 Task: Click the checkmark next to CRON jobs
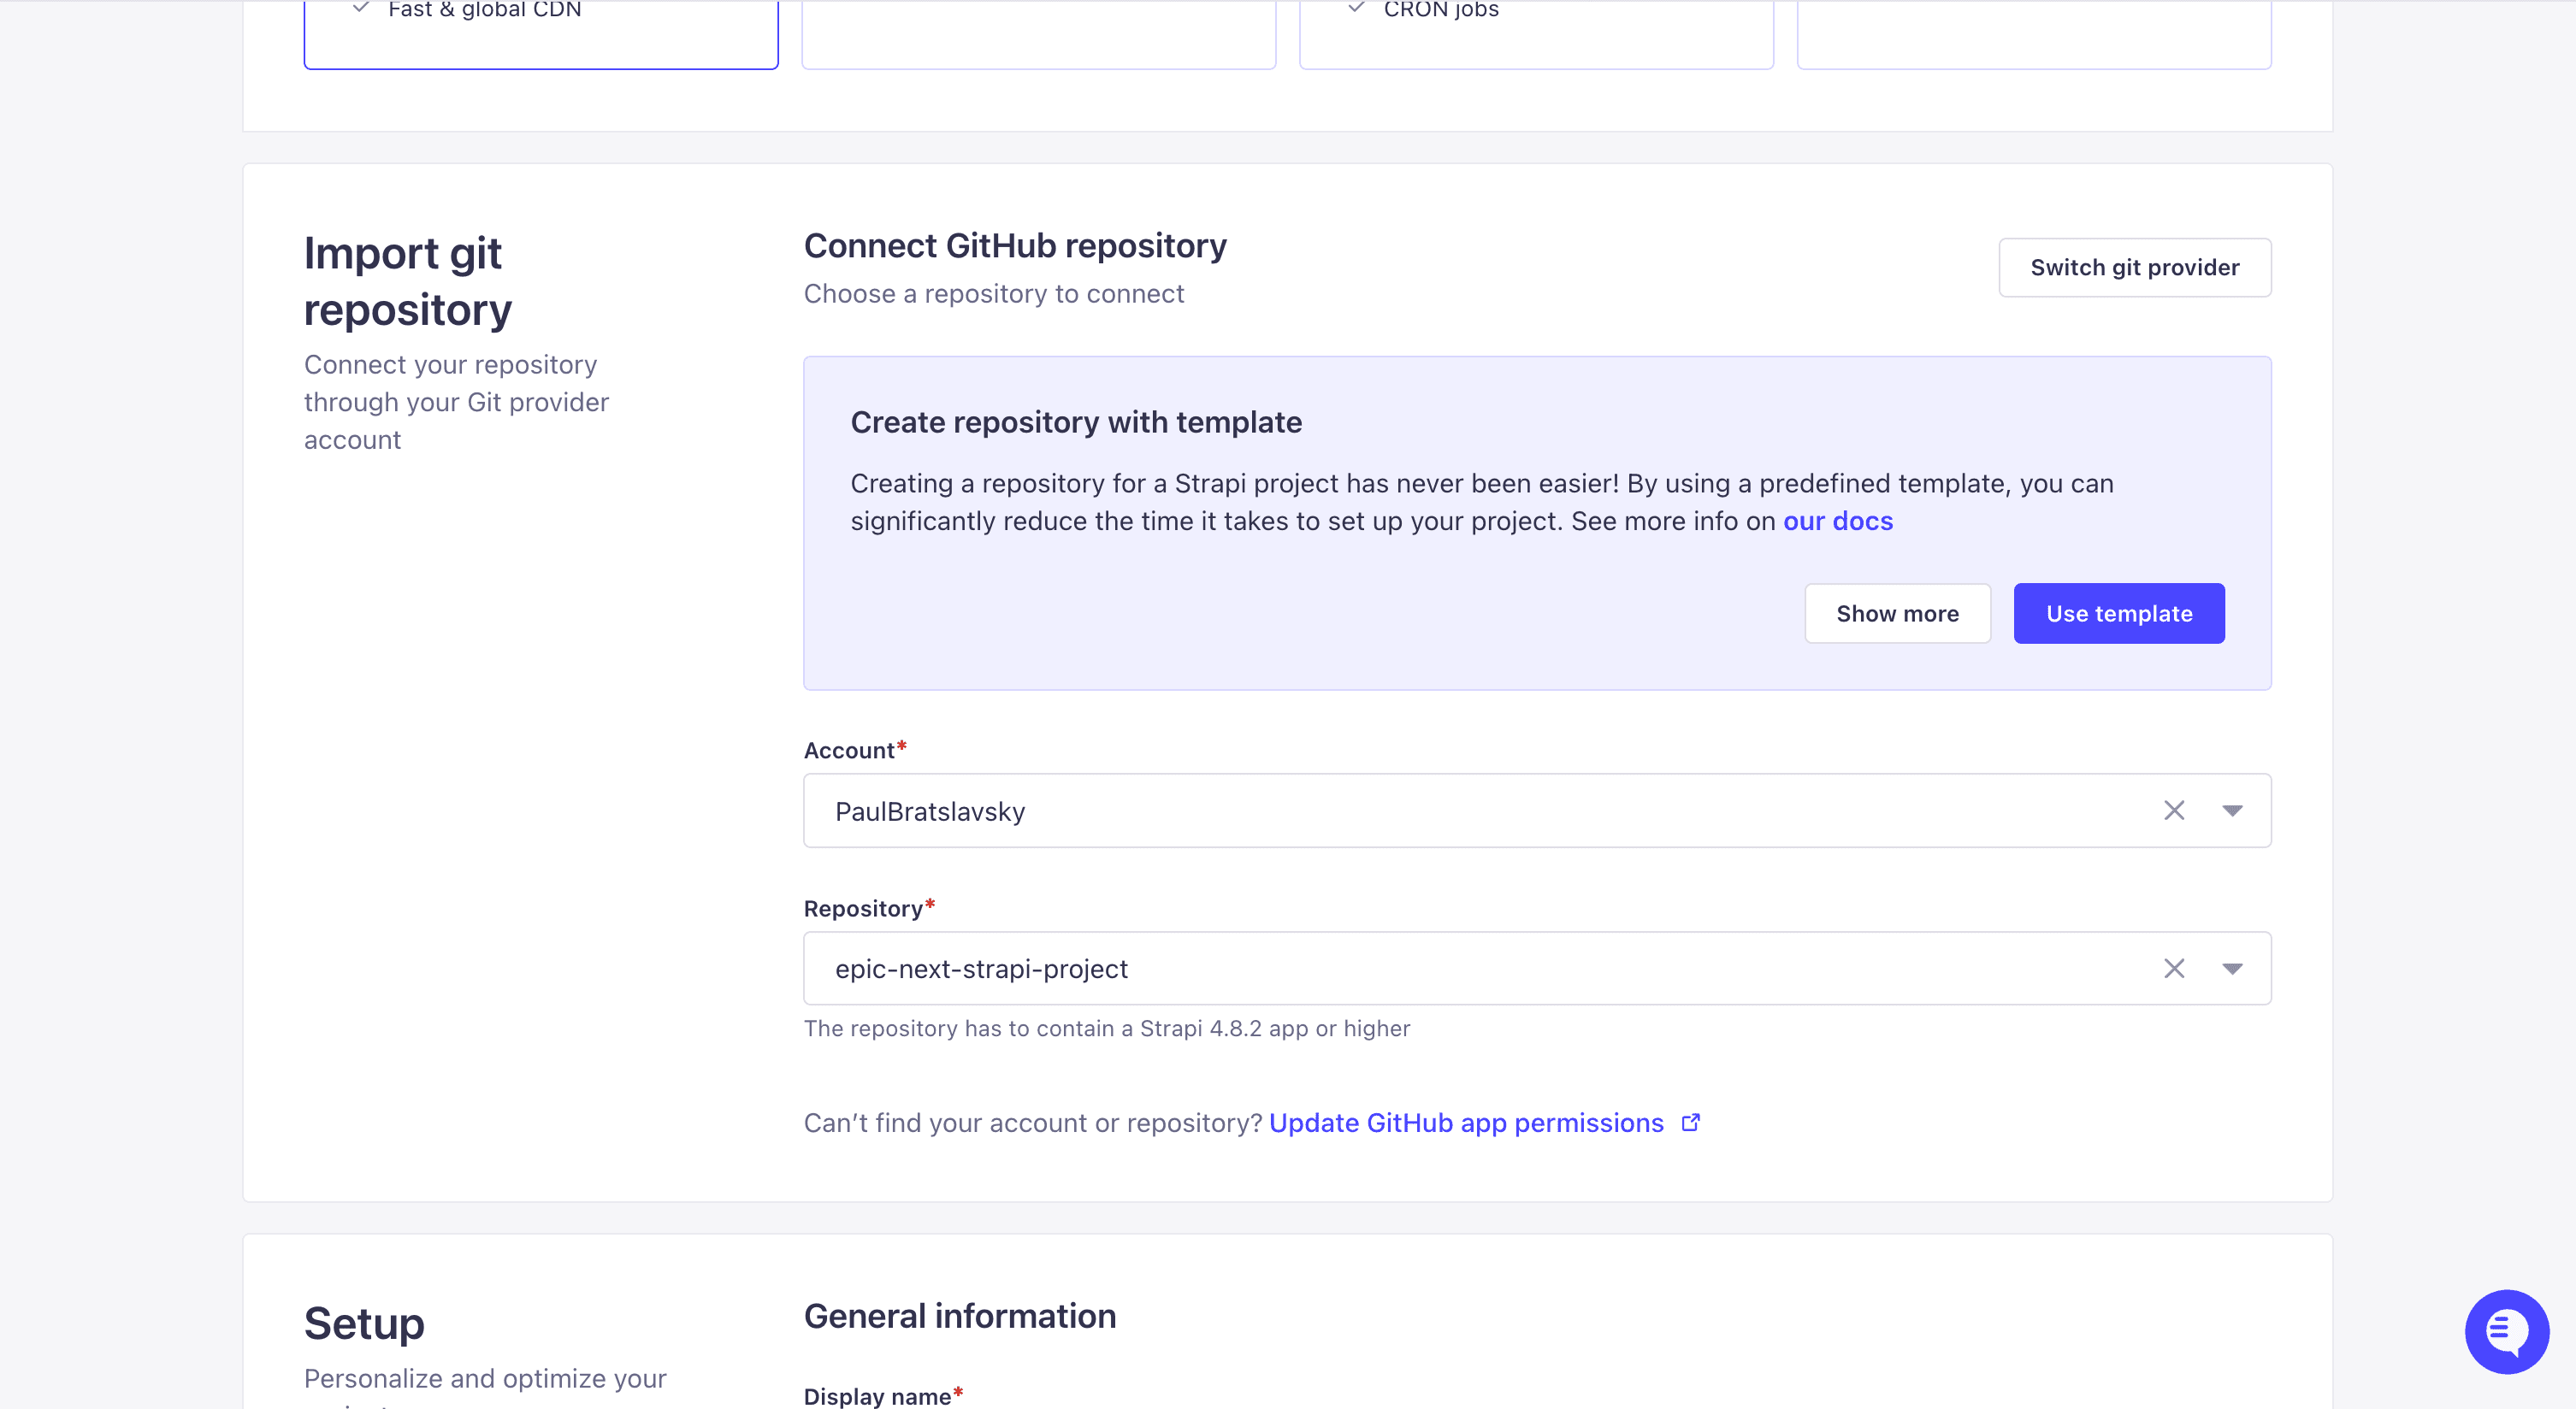(x=1356, y=8)
